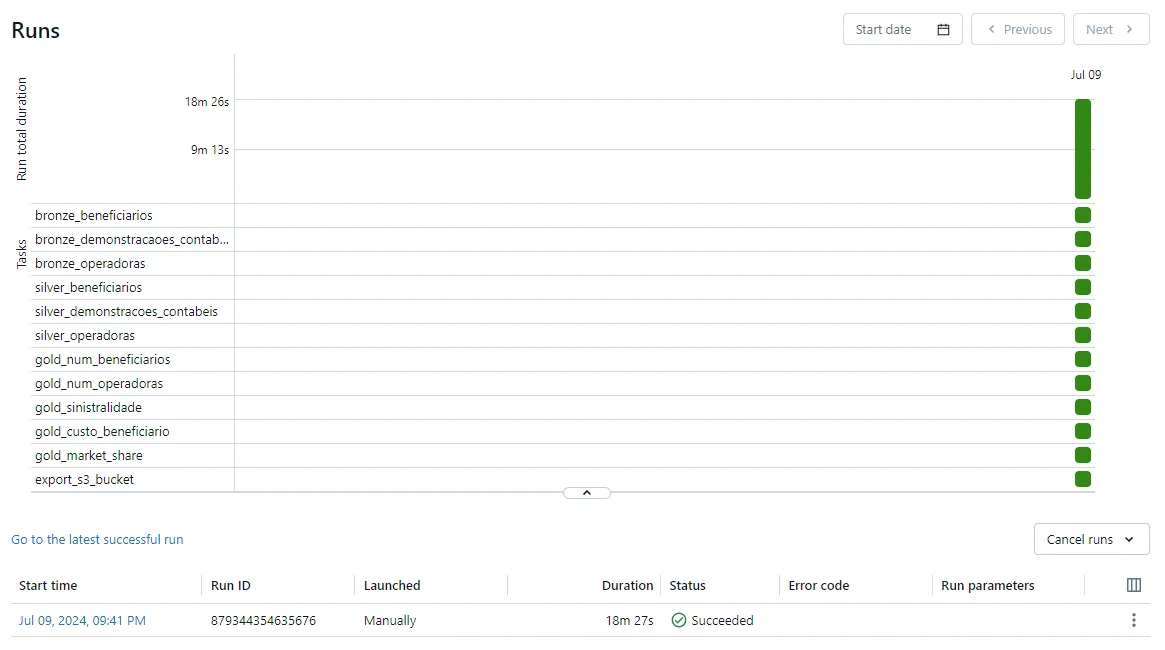Click the green Succeeded check icon

(x=678, y=620)
